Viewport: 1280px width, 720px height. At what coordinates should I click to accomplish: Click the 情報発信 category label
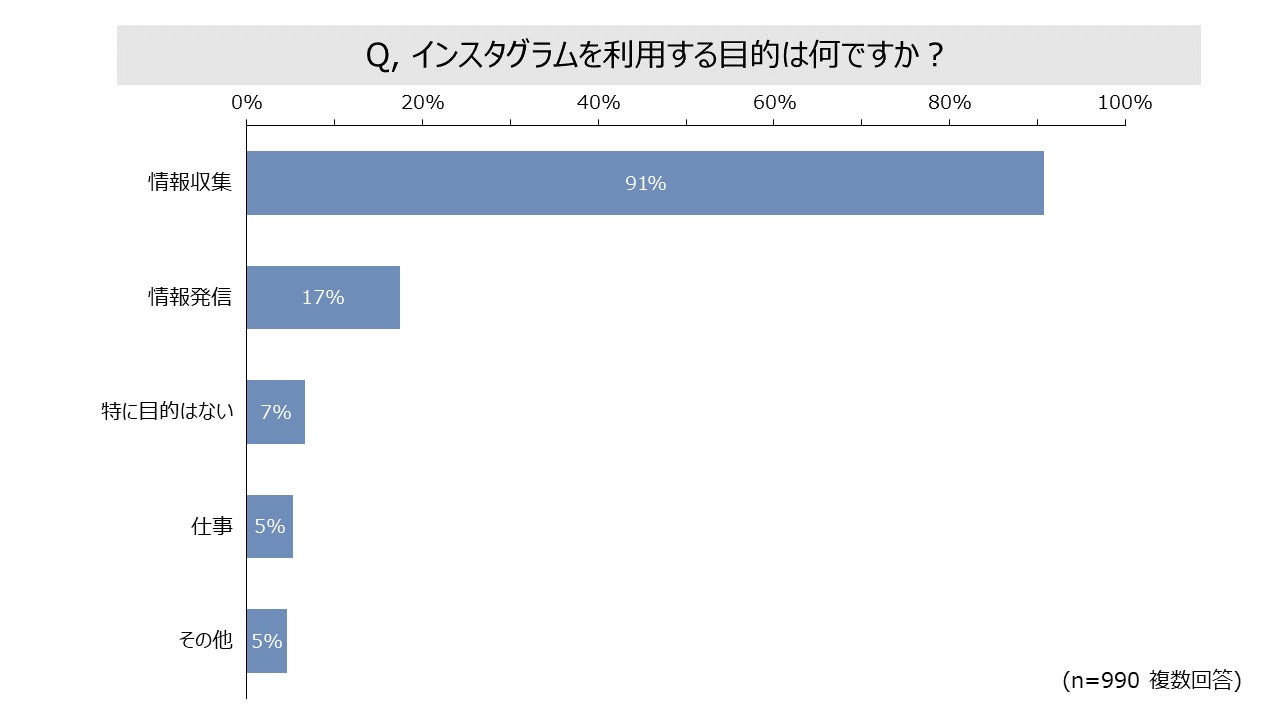point(190,297)
